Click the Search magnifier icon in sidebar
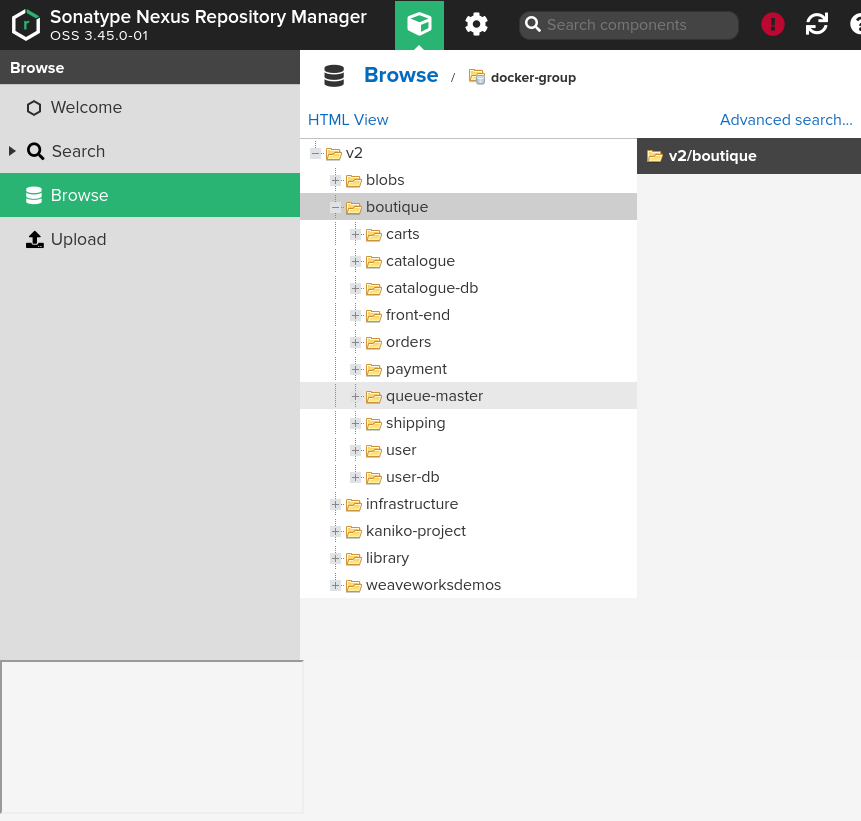Screen dimensions: 861x821 point(36,151)
